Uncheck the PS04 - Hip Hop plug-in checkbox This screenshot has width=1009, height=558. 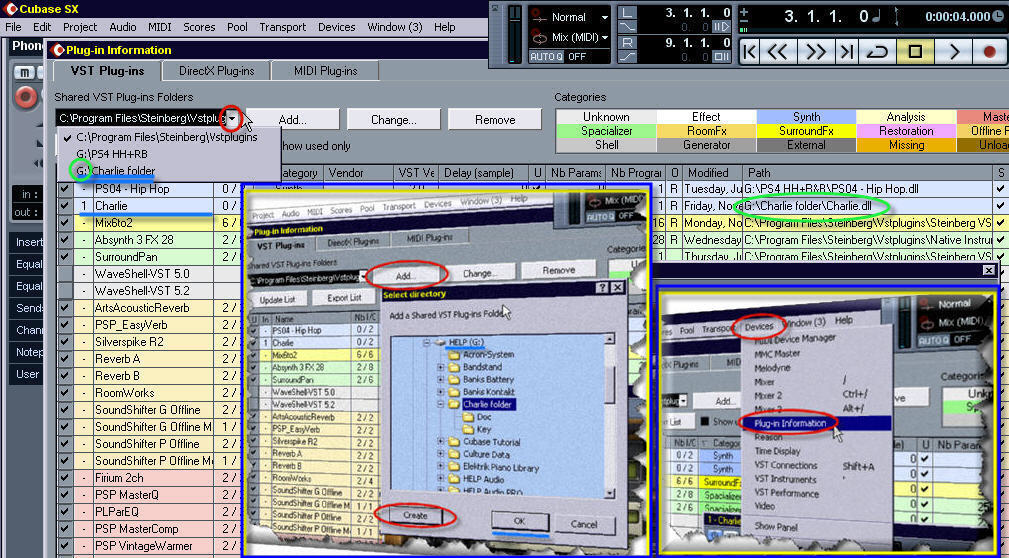64,190
